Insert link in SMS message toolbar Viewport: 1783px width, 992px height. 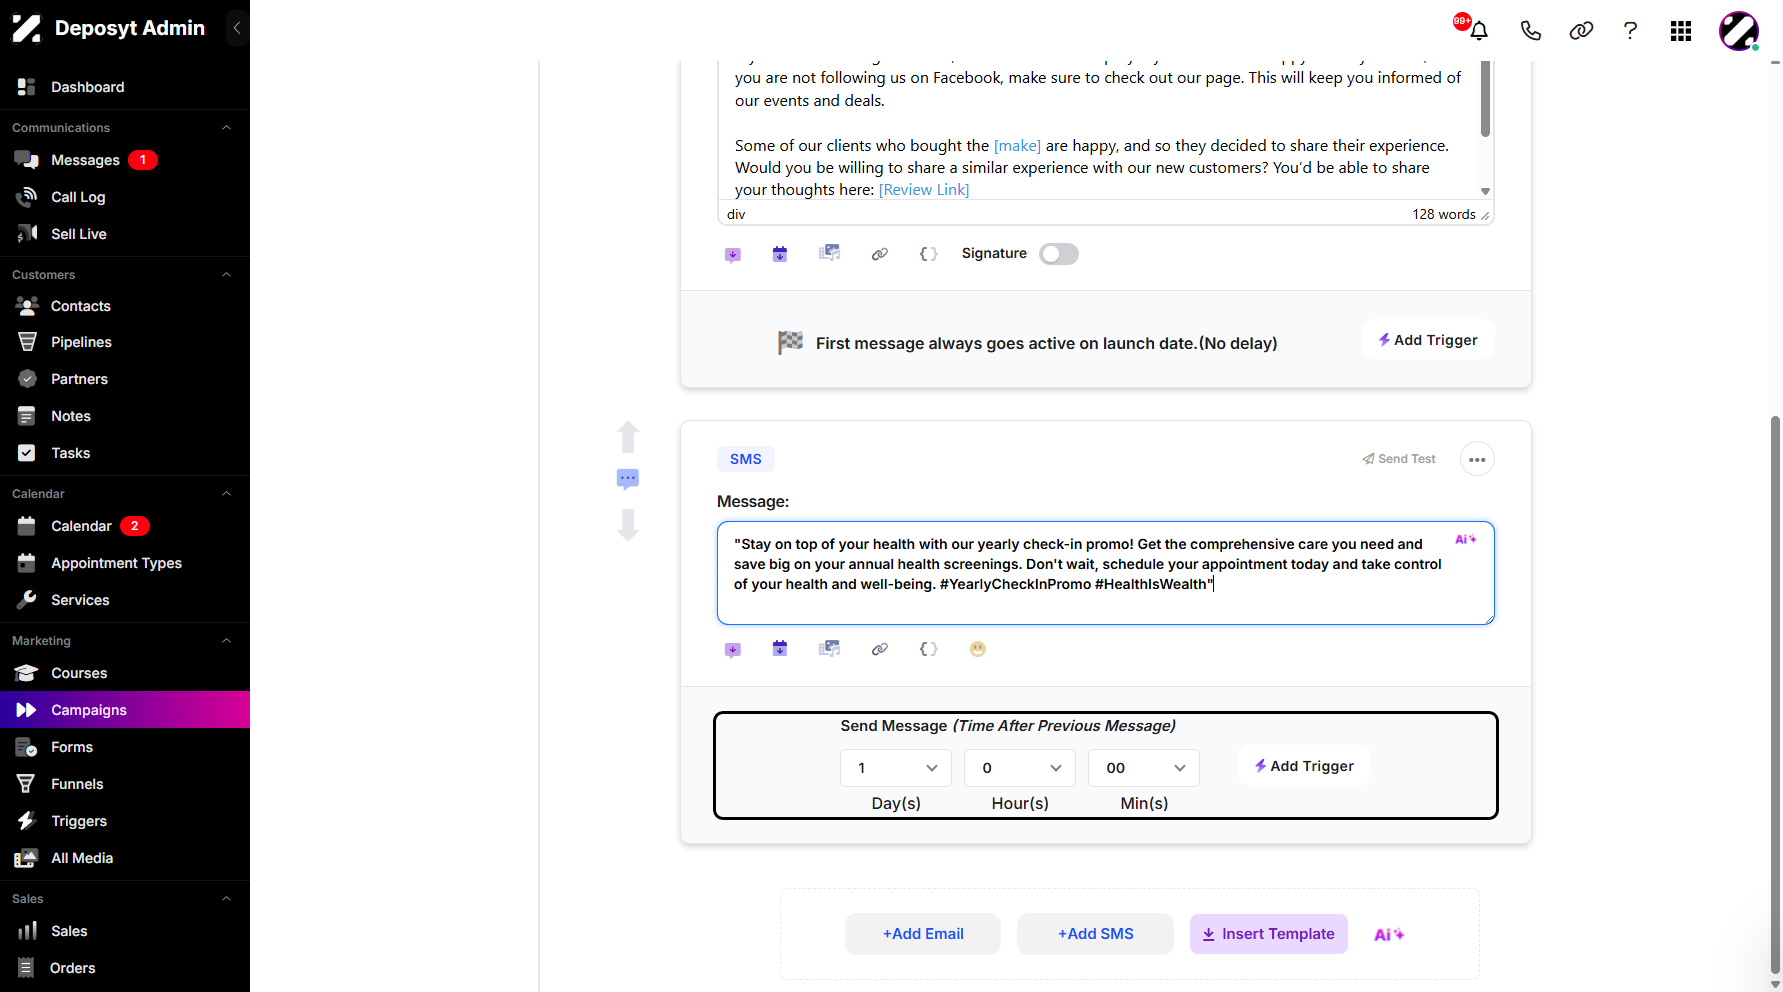pyautogui.click(x=880, y=649)
